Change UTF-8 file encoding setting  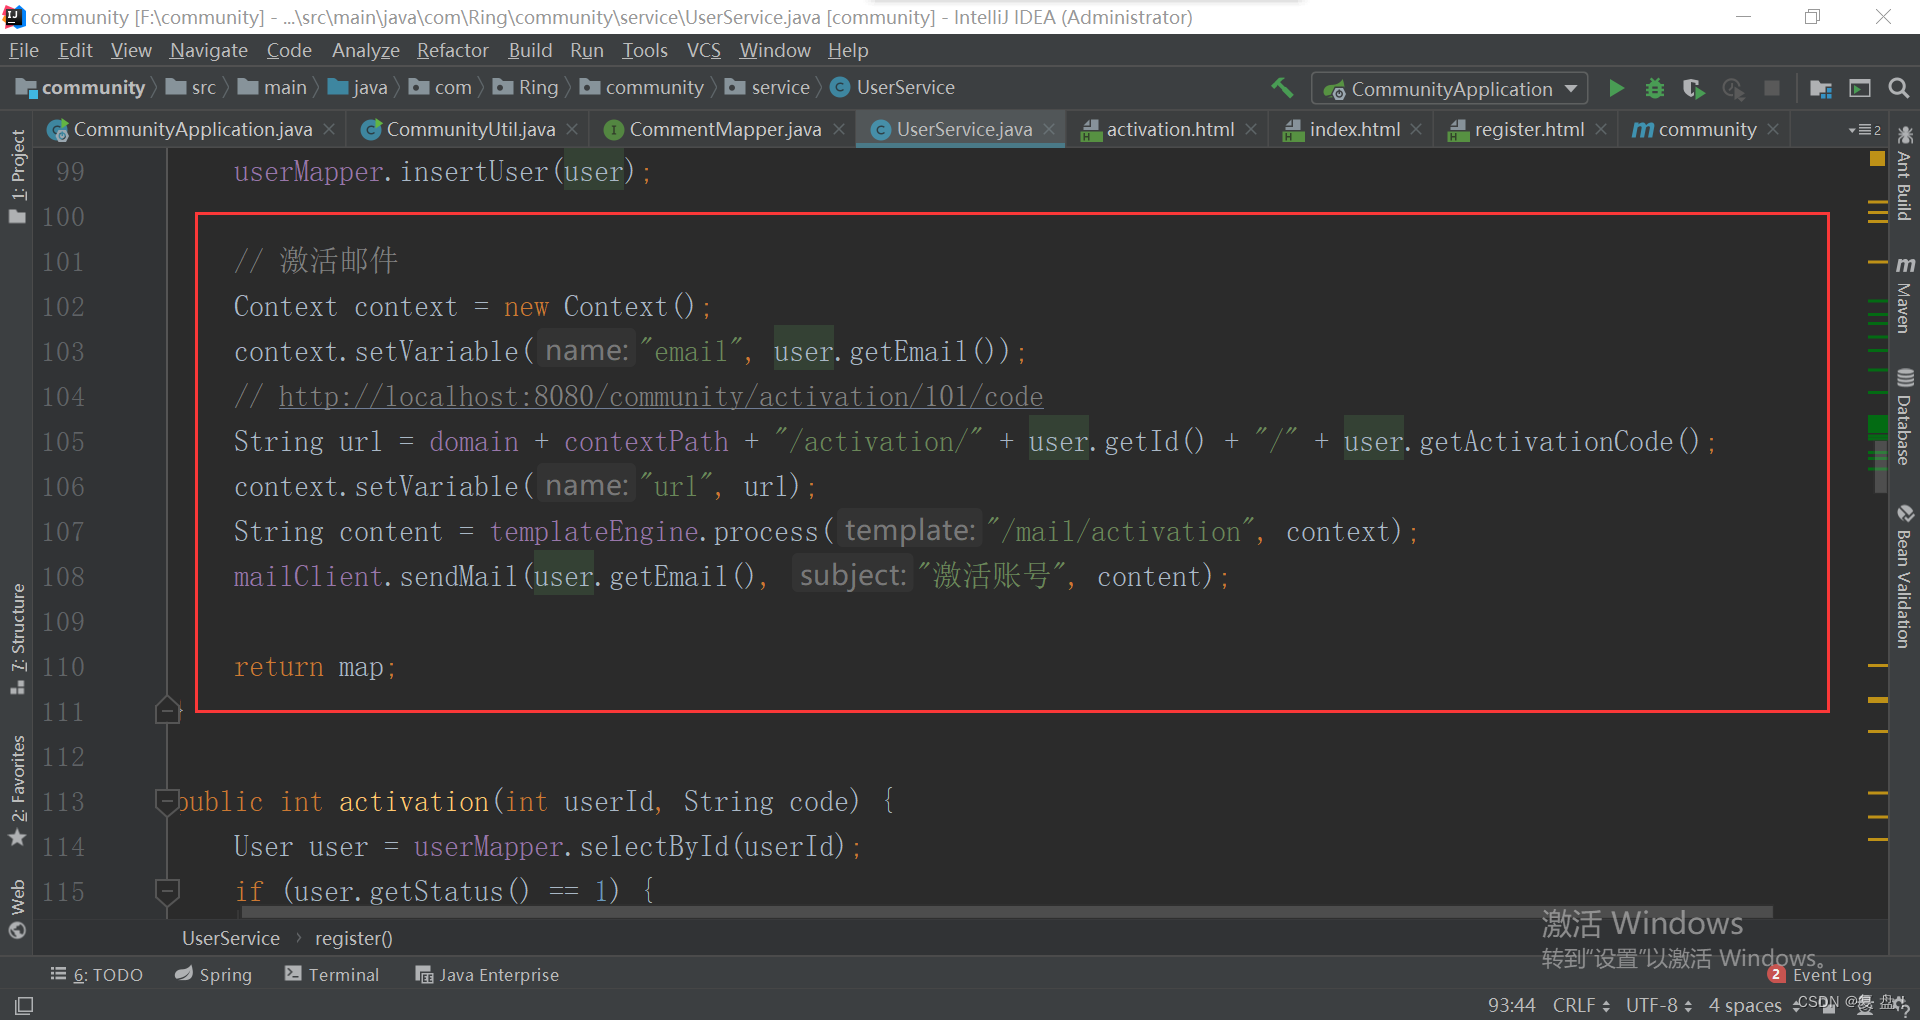(x=1658, y=1005)
